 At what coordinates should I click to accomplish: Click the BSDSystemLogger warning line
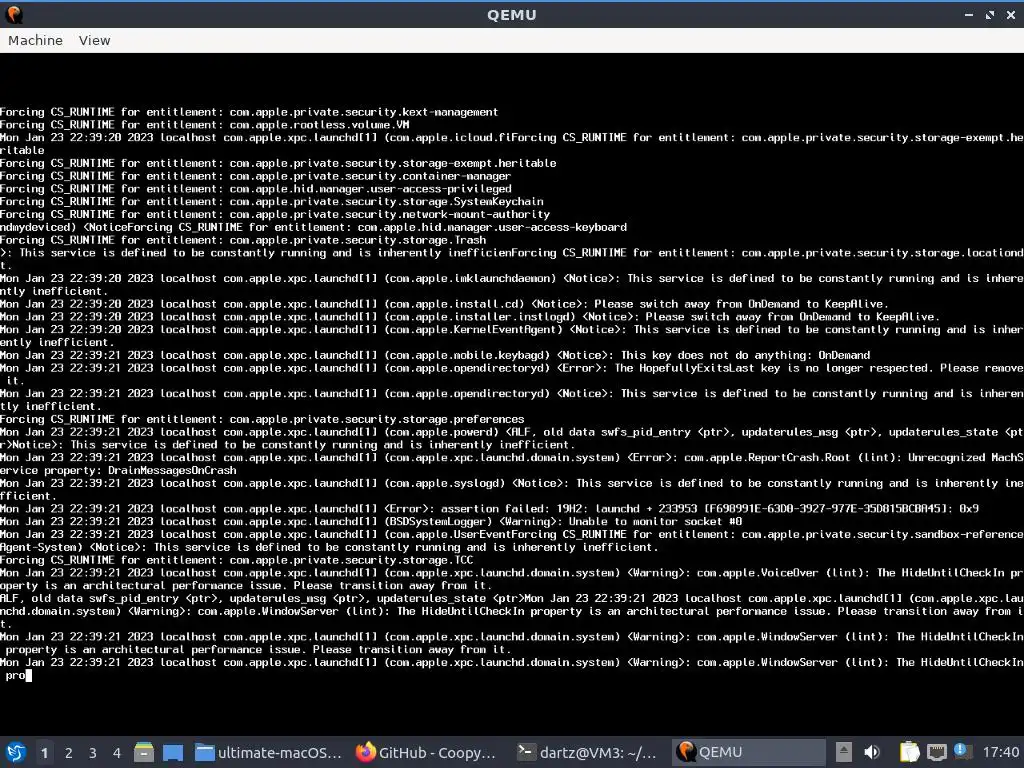(x=371, y=522)
